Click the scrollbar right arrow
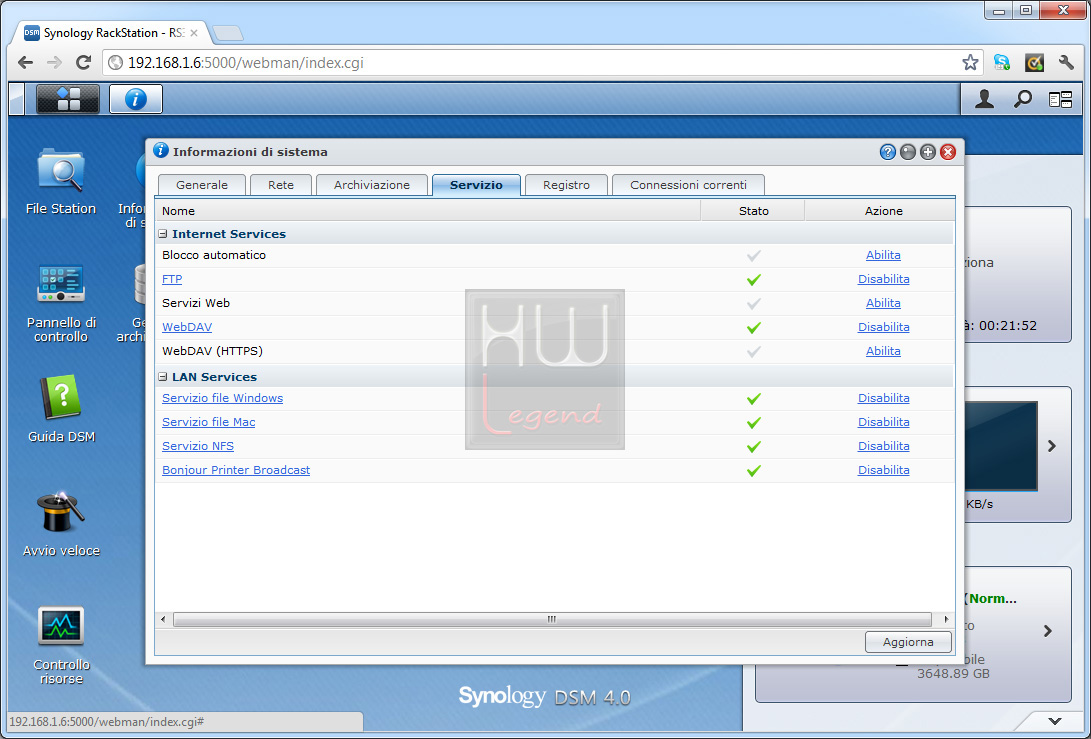The height and width of the screenshot is (739, 1091). coord(946,619)
